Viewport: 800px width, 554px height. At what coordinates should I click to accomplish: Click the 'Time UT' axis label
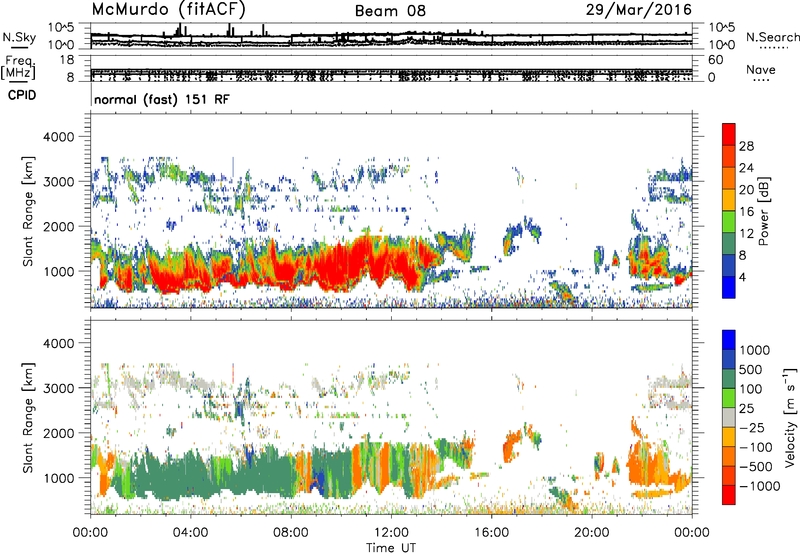point(391,548)
